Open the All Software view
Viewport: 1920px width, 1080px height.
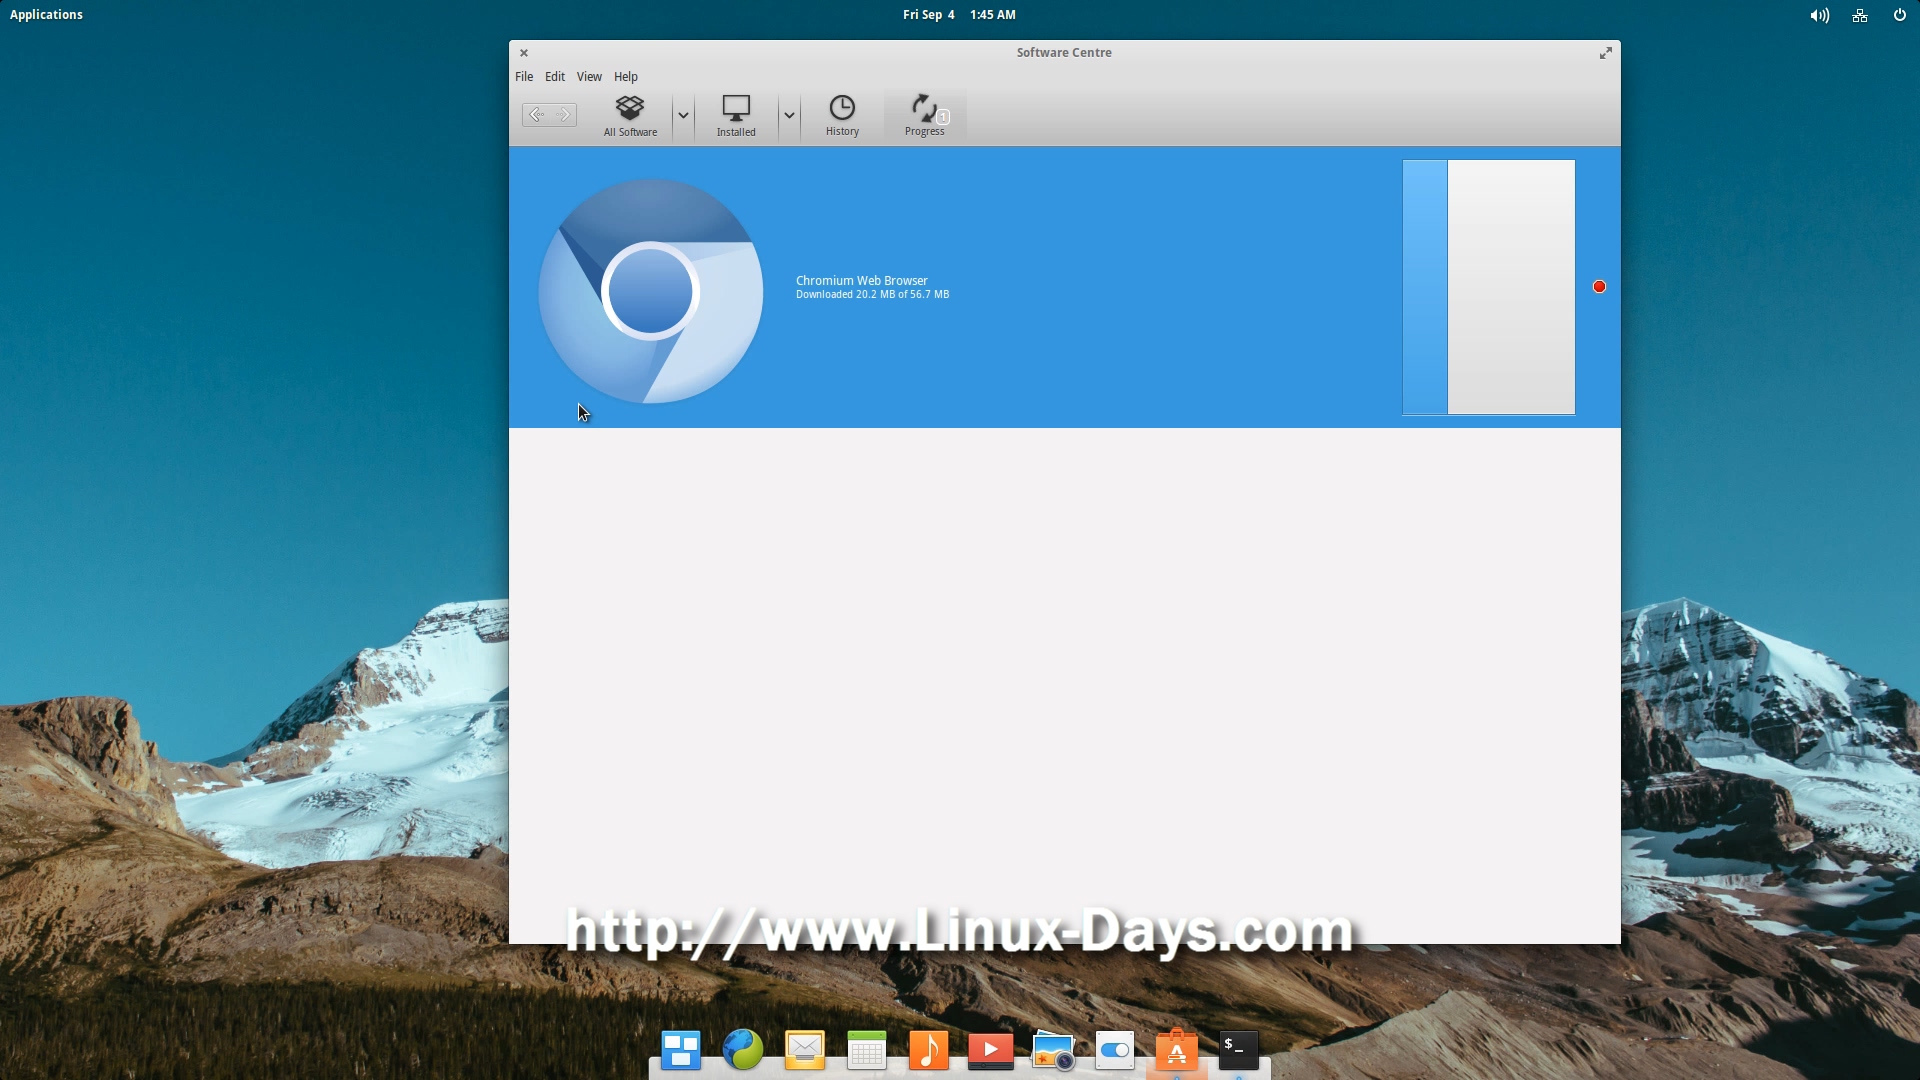point(630,116)
